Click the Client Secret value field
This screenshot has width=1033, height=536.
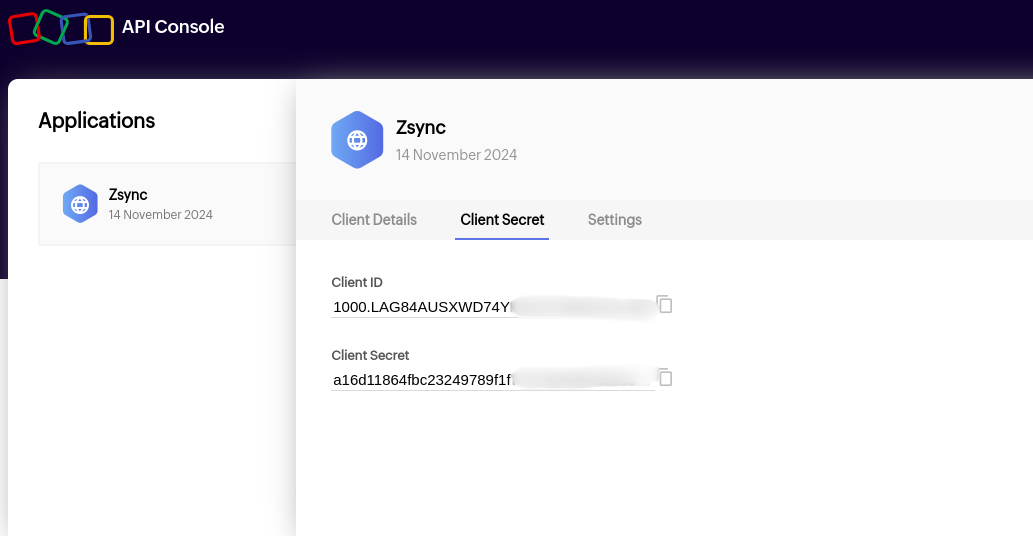point(421,380)
